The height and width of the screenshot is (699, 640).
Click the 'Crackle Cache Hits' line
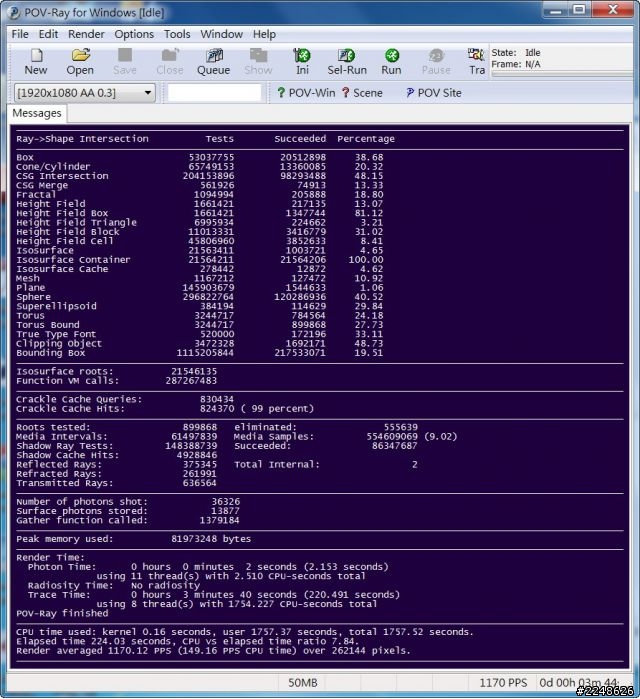tap(165, 409)
